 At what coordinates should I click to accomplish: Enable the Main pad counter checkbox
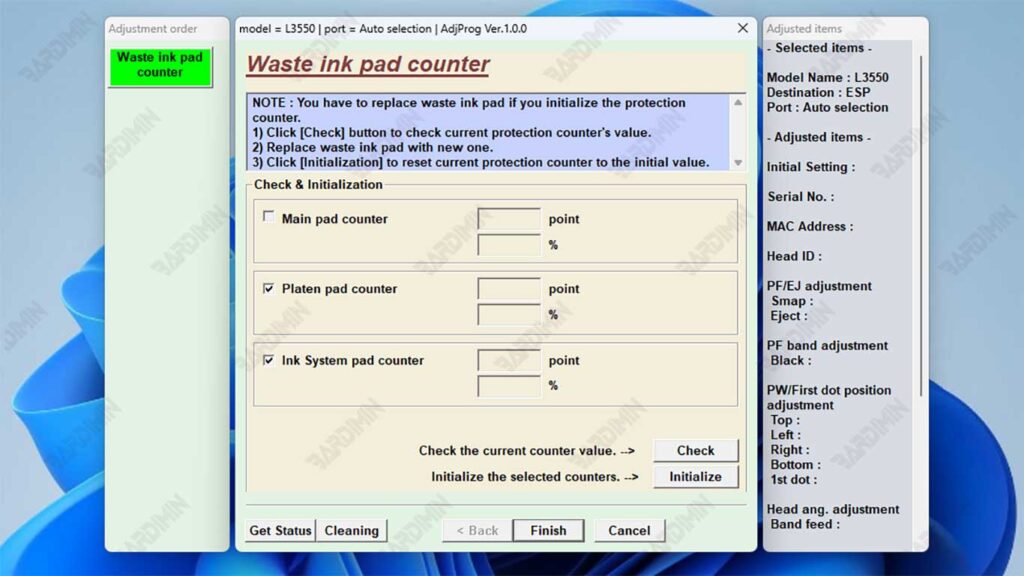(268, 216)
